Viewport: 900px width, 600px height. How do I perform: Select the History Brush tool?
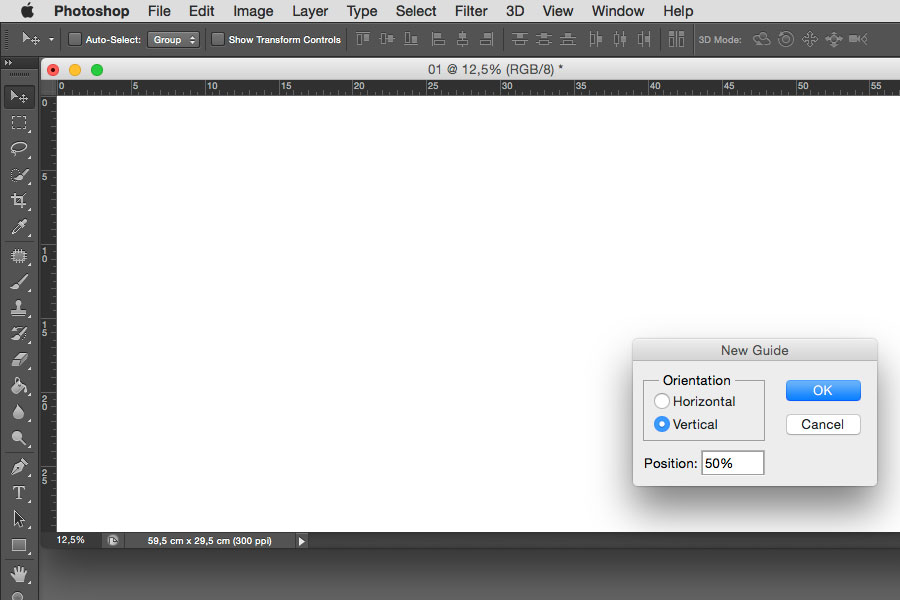19,334
